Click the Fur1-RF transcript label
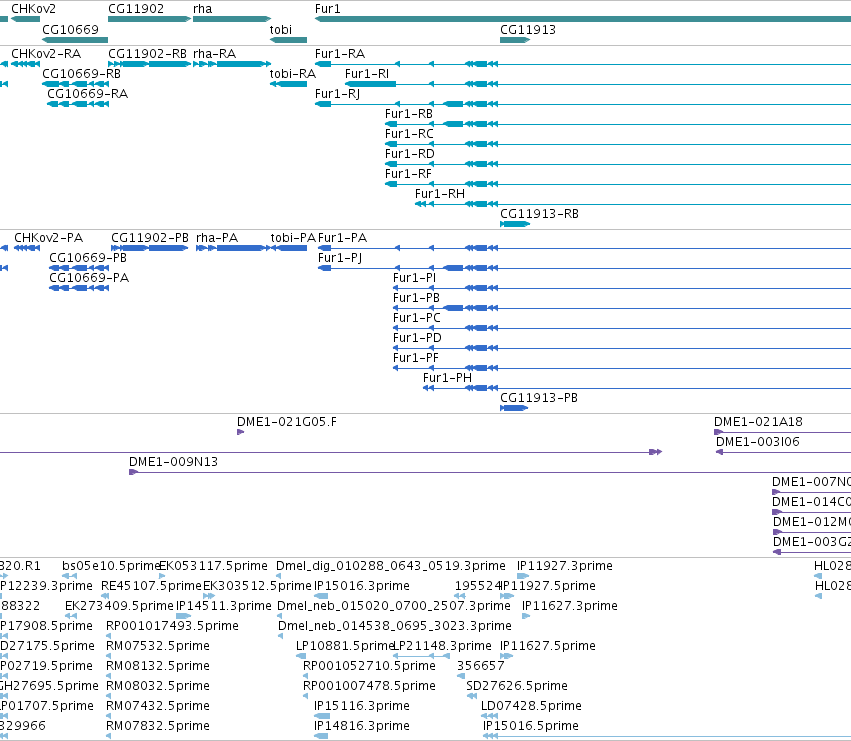The height and width of the screenshot is (741, 851). coord(408,174)
